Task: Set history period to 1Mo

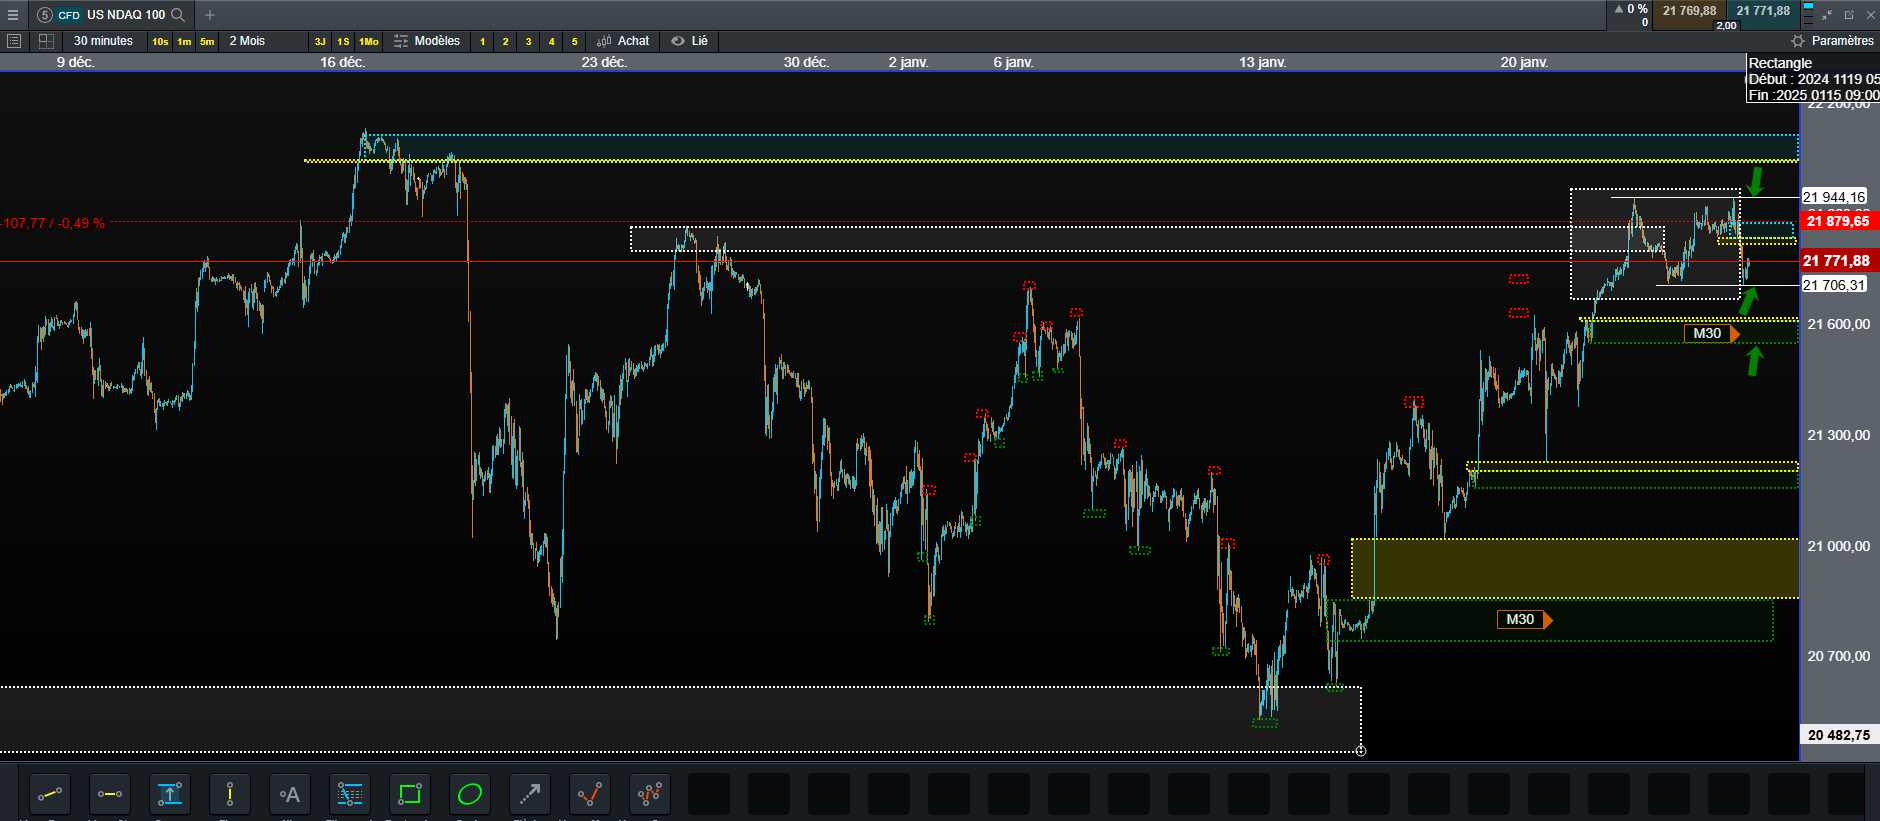Action: (x=369, y=41)
